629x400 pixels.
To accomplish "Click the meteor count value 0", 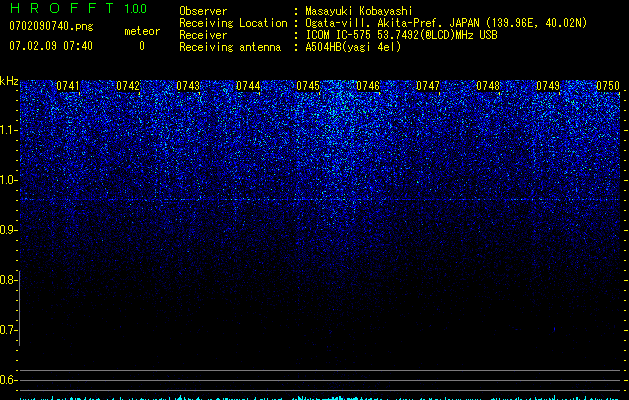I will tap(142, 46).
